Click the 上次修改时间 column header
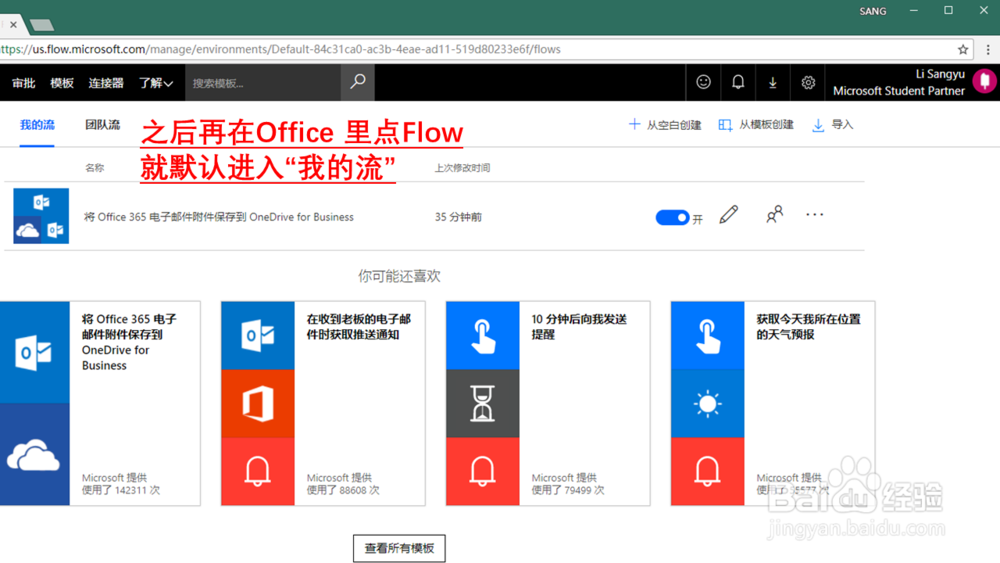Image resolution: width=1000 pixels, height=563 pixels. click(x=462, y=168)
